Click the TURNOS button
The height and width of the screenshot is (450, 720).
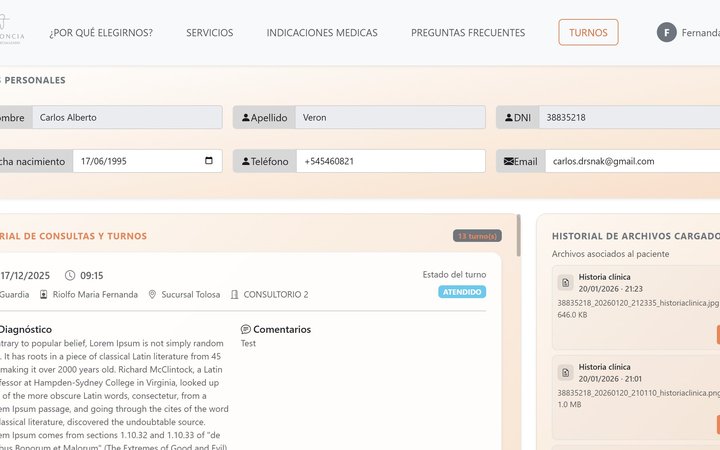point(588,33)
